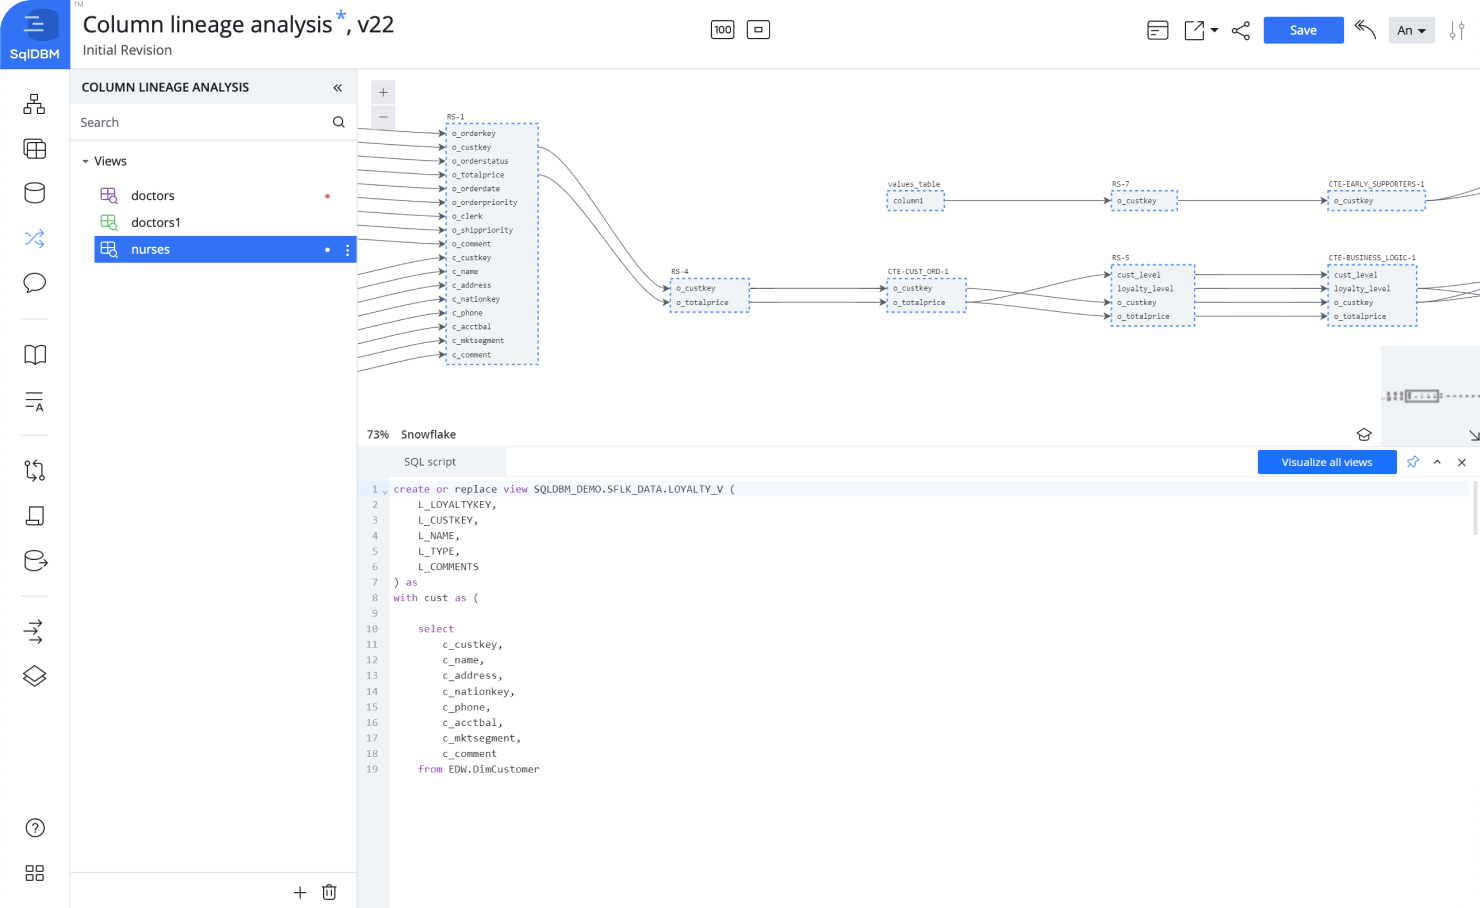Click the database cylinder icon in sidebar
Image resolution: width=1480 pixels, height=908 pixels.
coord(35,193)
